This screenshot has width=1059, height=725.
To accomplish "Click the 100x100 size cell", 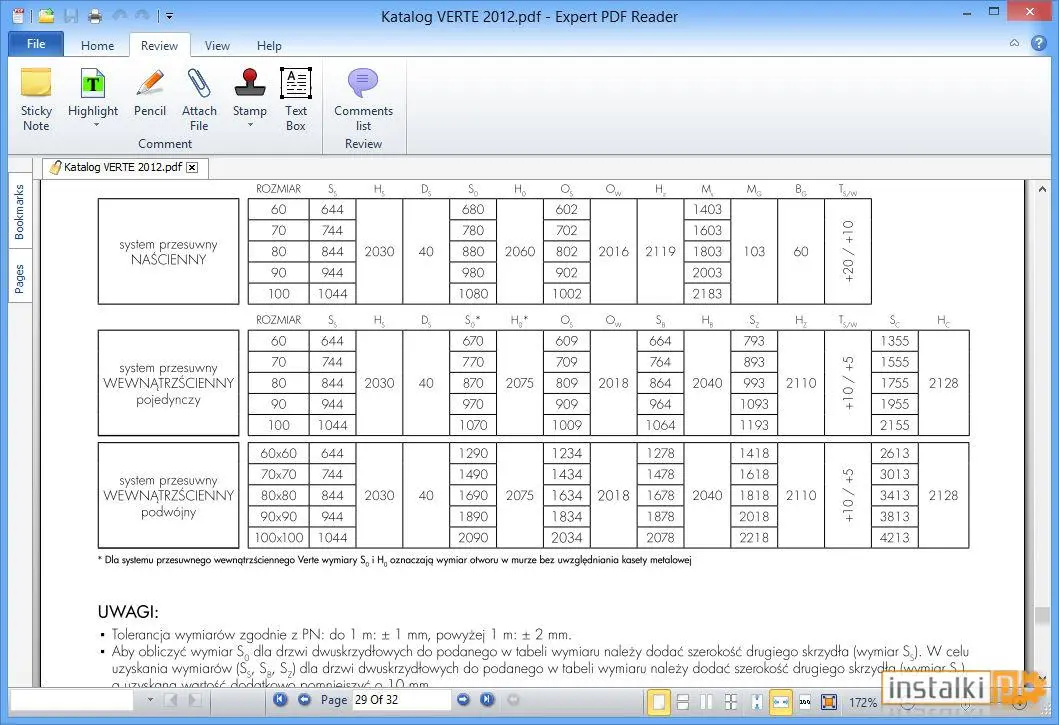I will pos(278,537).
